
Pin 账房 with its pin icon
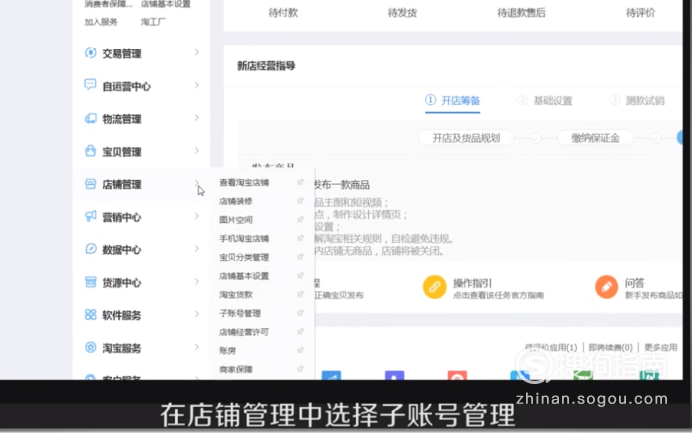300,350
